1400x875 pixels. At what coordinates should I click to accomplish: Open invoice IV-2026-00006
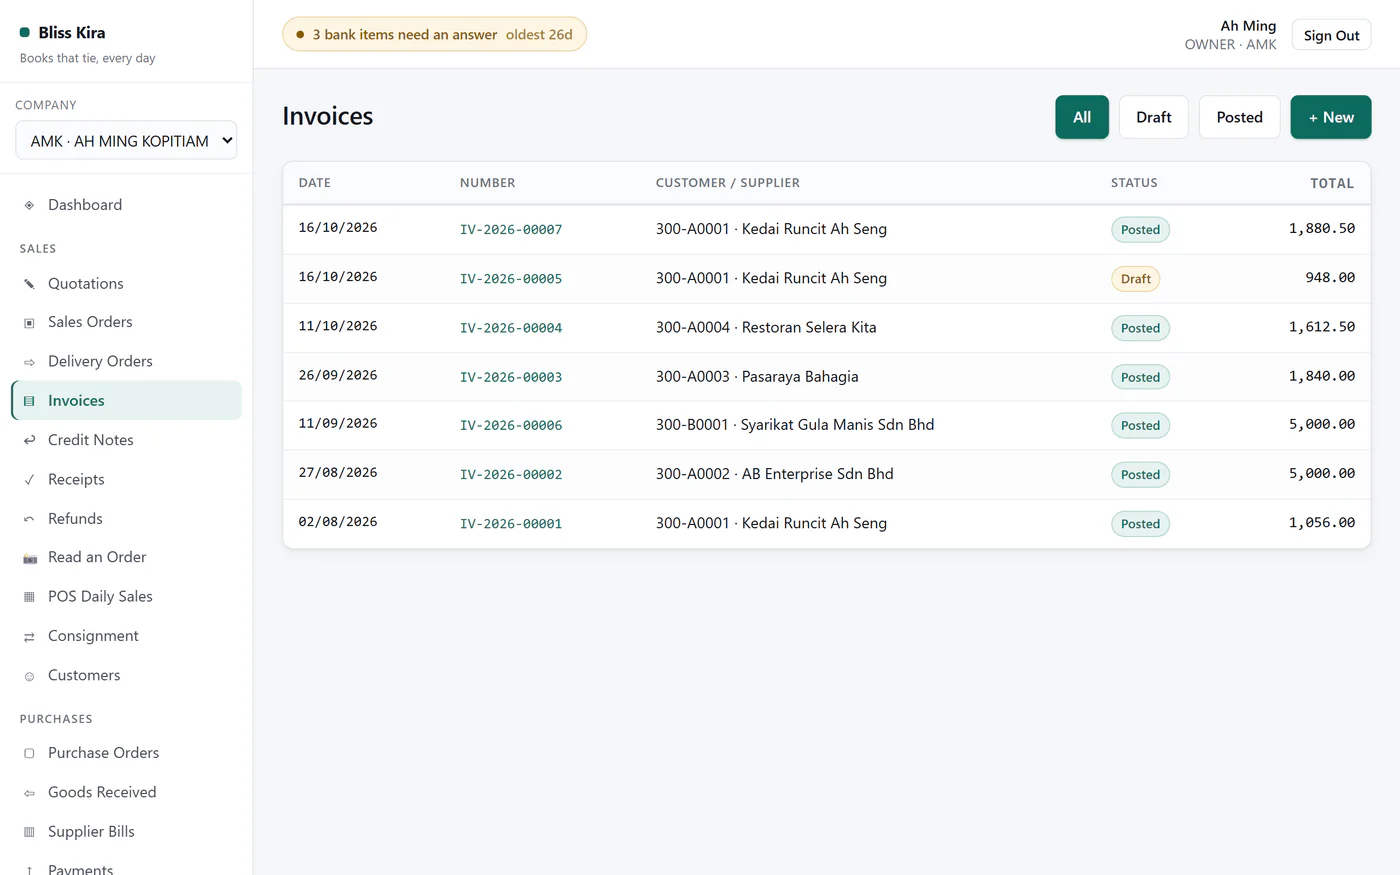[x=511, y=425]
